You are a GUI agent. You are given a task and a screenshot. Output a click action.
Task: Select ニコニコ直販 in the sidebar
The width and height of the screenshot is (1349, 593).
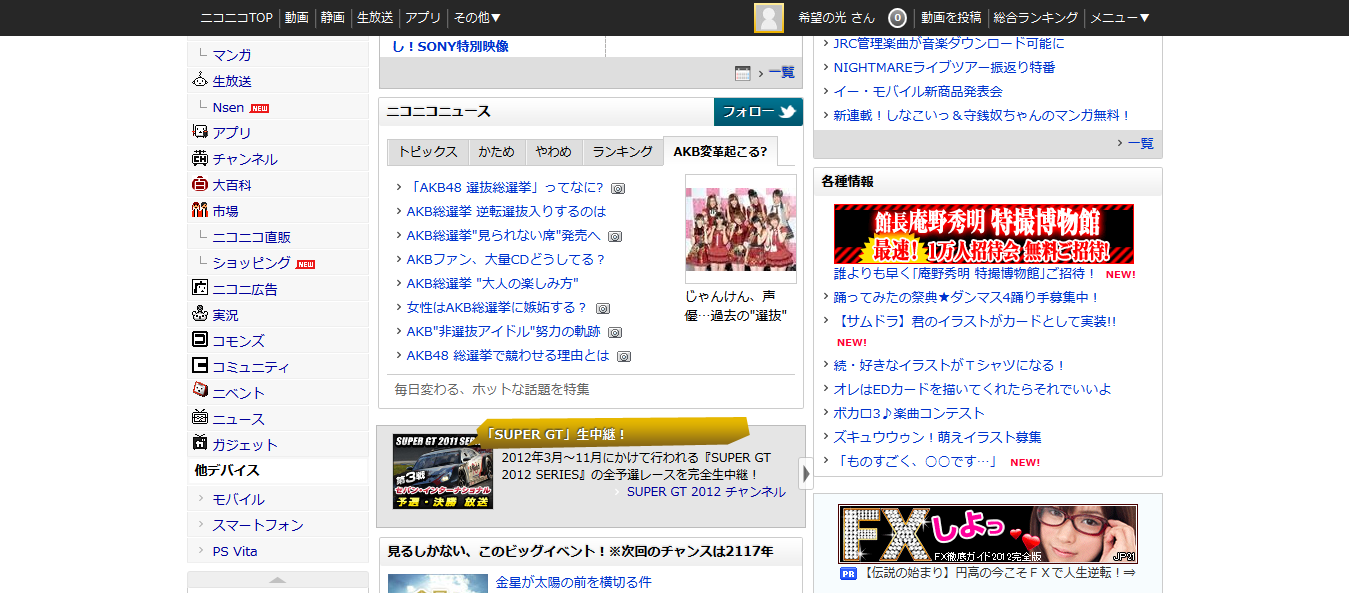click(x=251, y=237)
